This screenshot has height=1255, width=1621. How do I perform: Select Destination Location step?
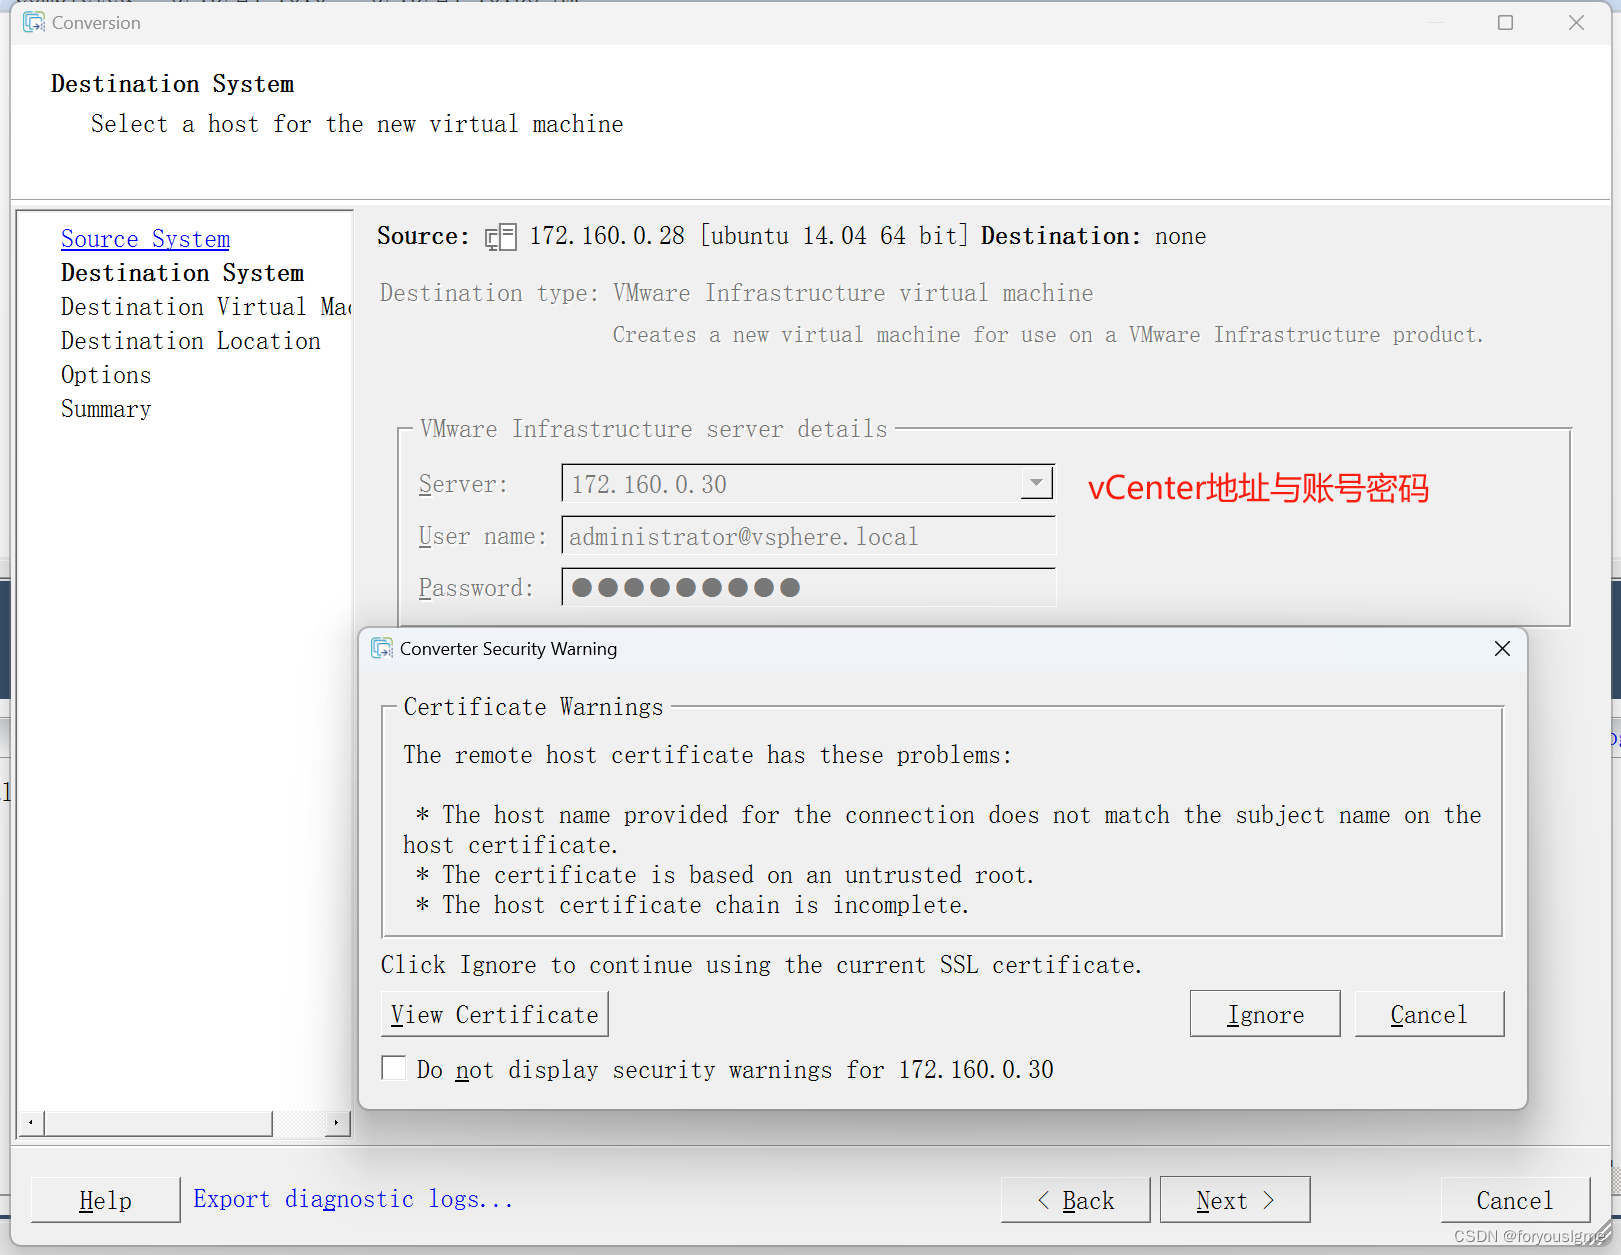[x=191, y=341]
